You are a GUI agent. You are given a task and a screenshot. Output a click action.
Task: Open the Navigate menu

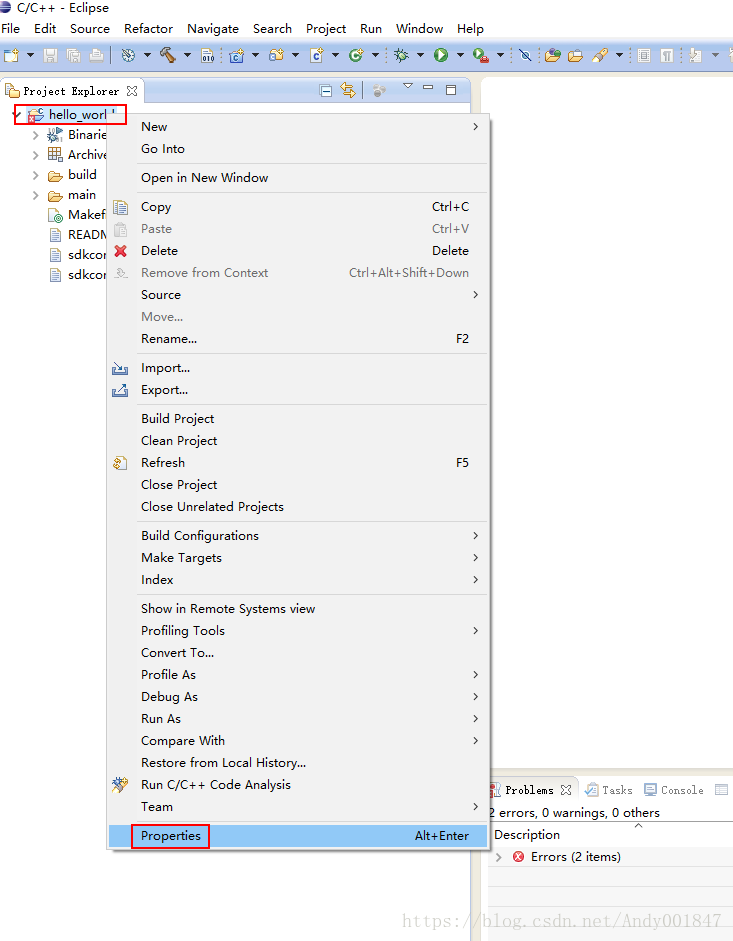coord(213,29)
